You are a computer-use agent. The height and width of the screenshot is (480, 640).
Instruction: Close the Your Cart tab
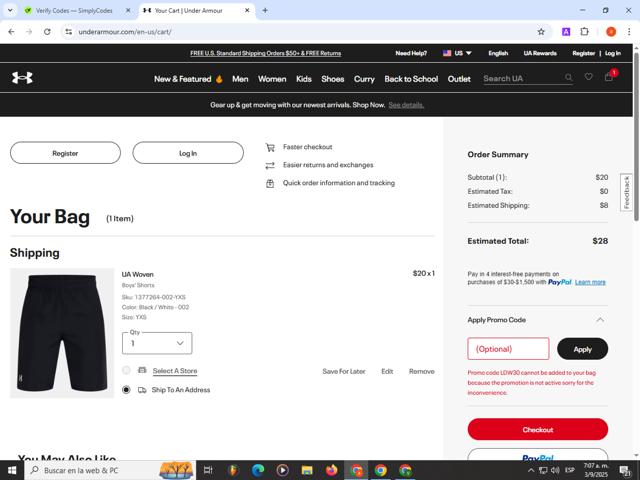tap(247, 11)
